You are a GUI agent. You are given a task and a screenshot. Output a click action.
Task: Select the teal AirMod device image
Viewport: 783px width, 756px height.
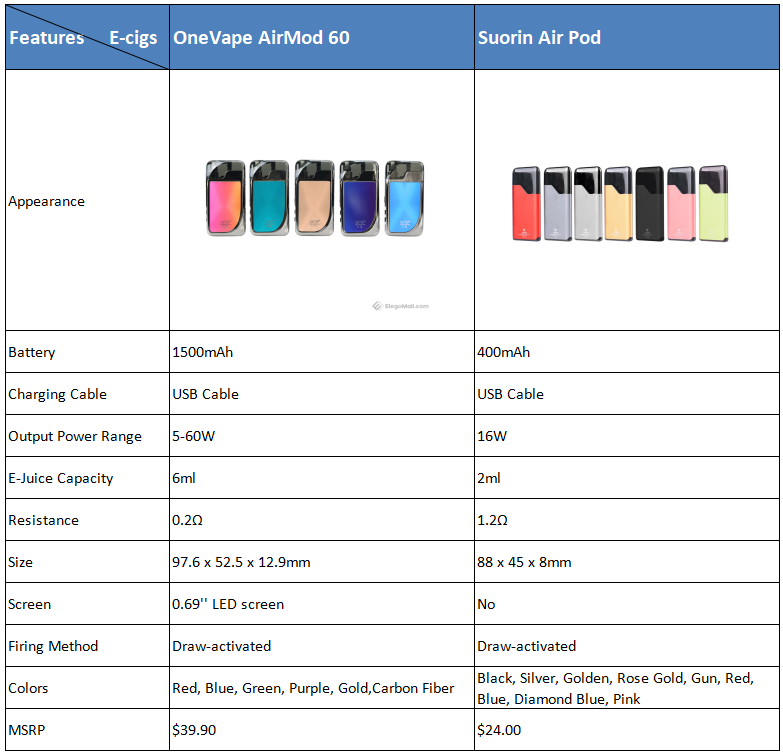(269, 198)
